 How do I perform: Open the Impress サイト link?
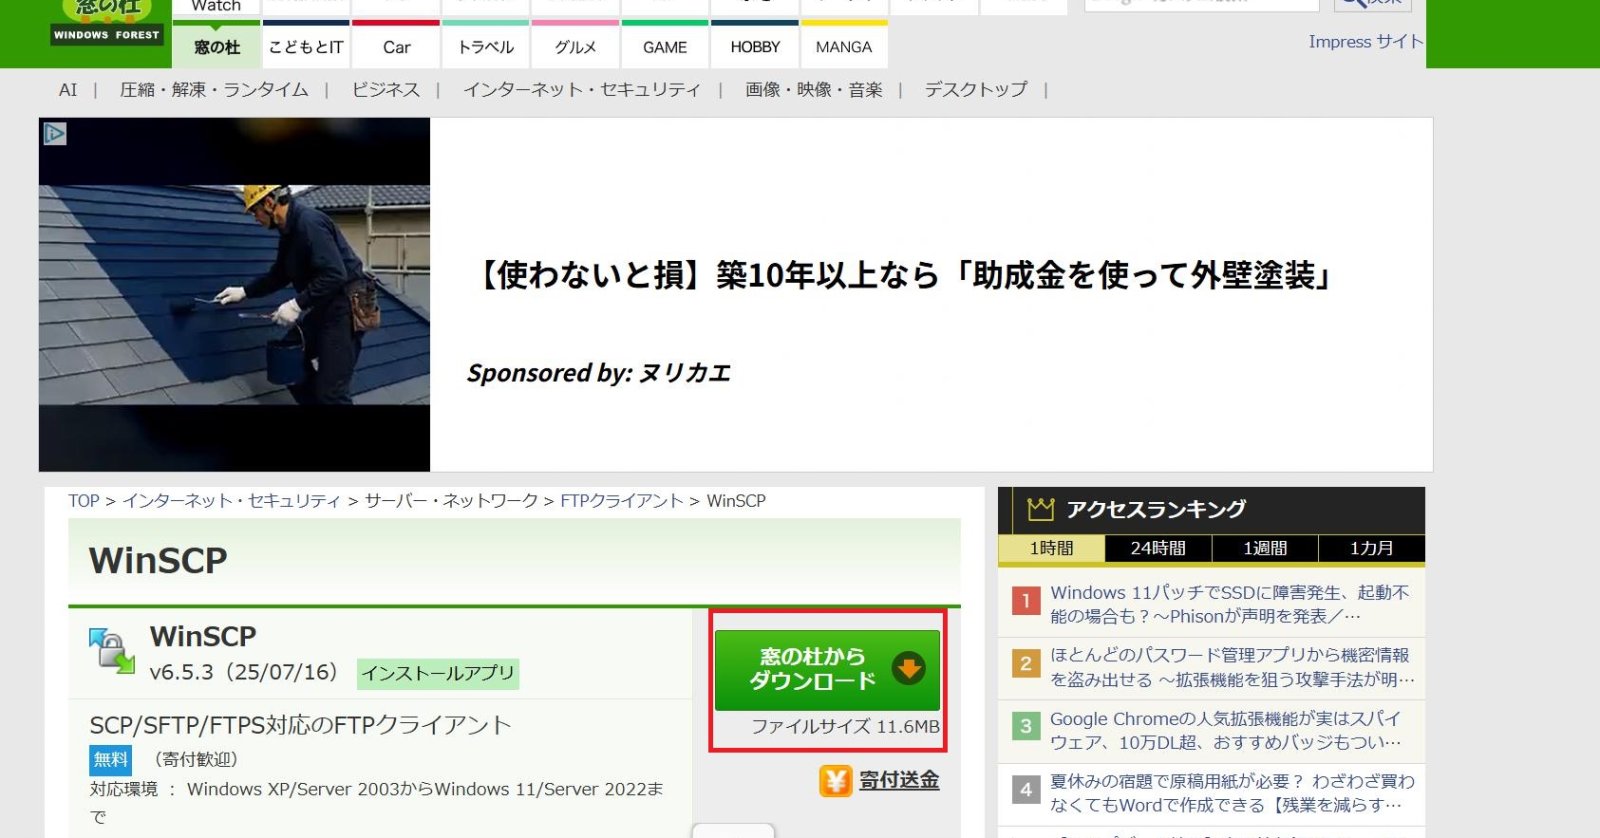[x=1366, y=42]
